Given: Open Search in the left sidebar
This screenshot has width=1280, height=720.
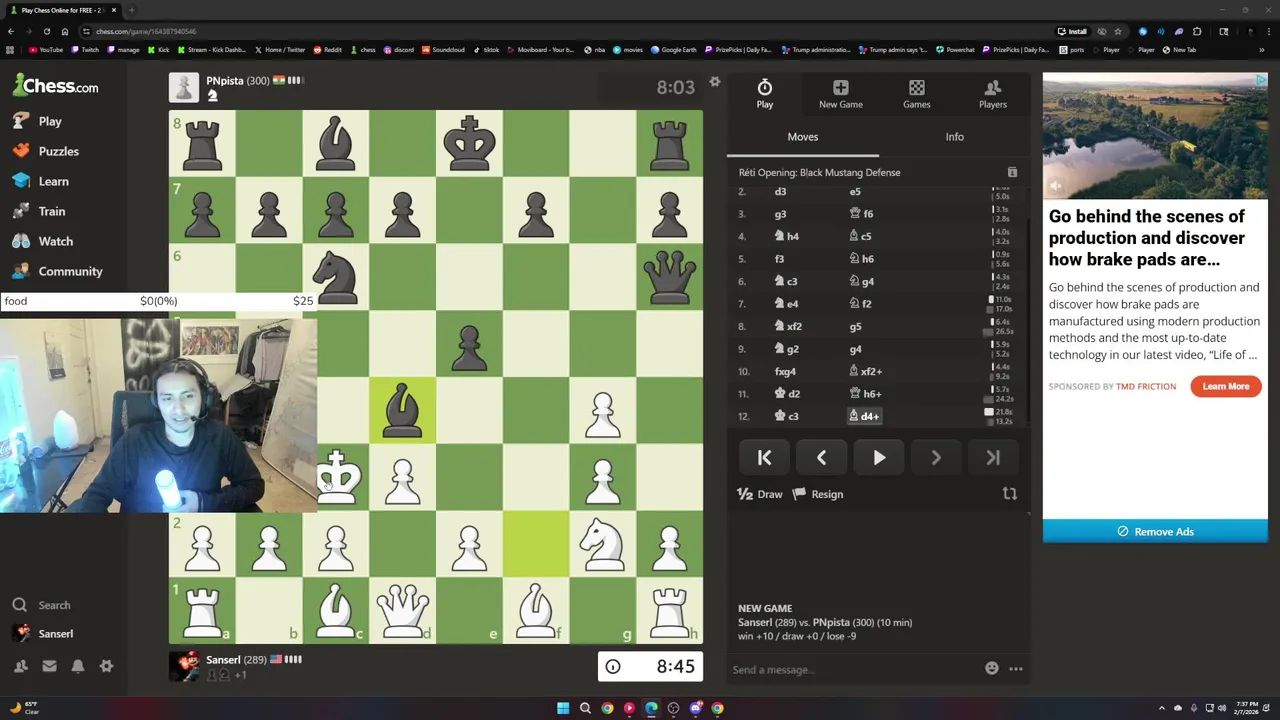Looking at the screenshot, I should point(41,605).
